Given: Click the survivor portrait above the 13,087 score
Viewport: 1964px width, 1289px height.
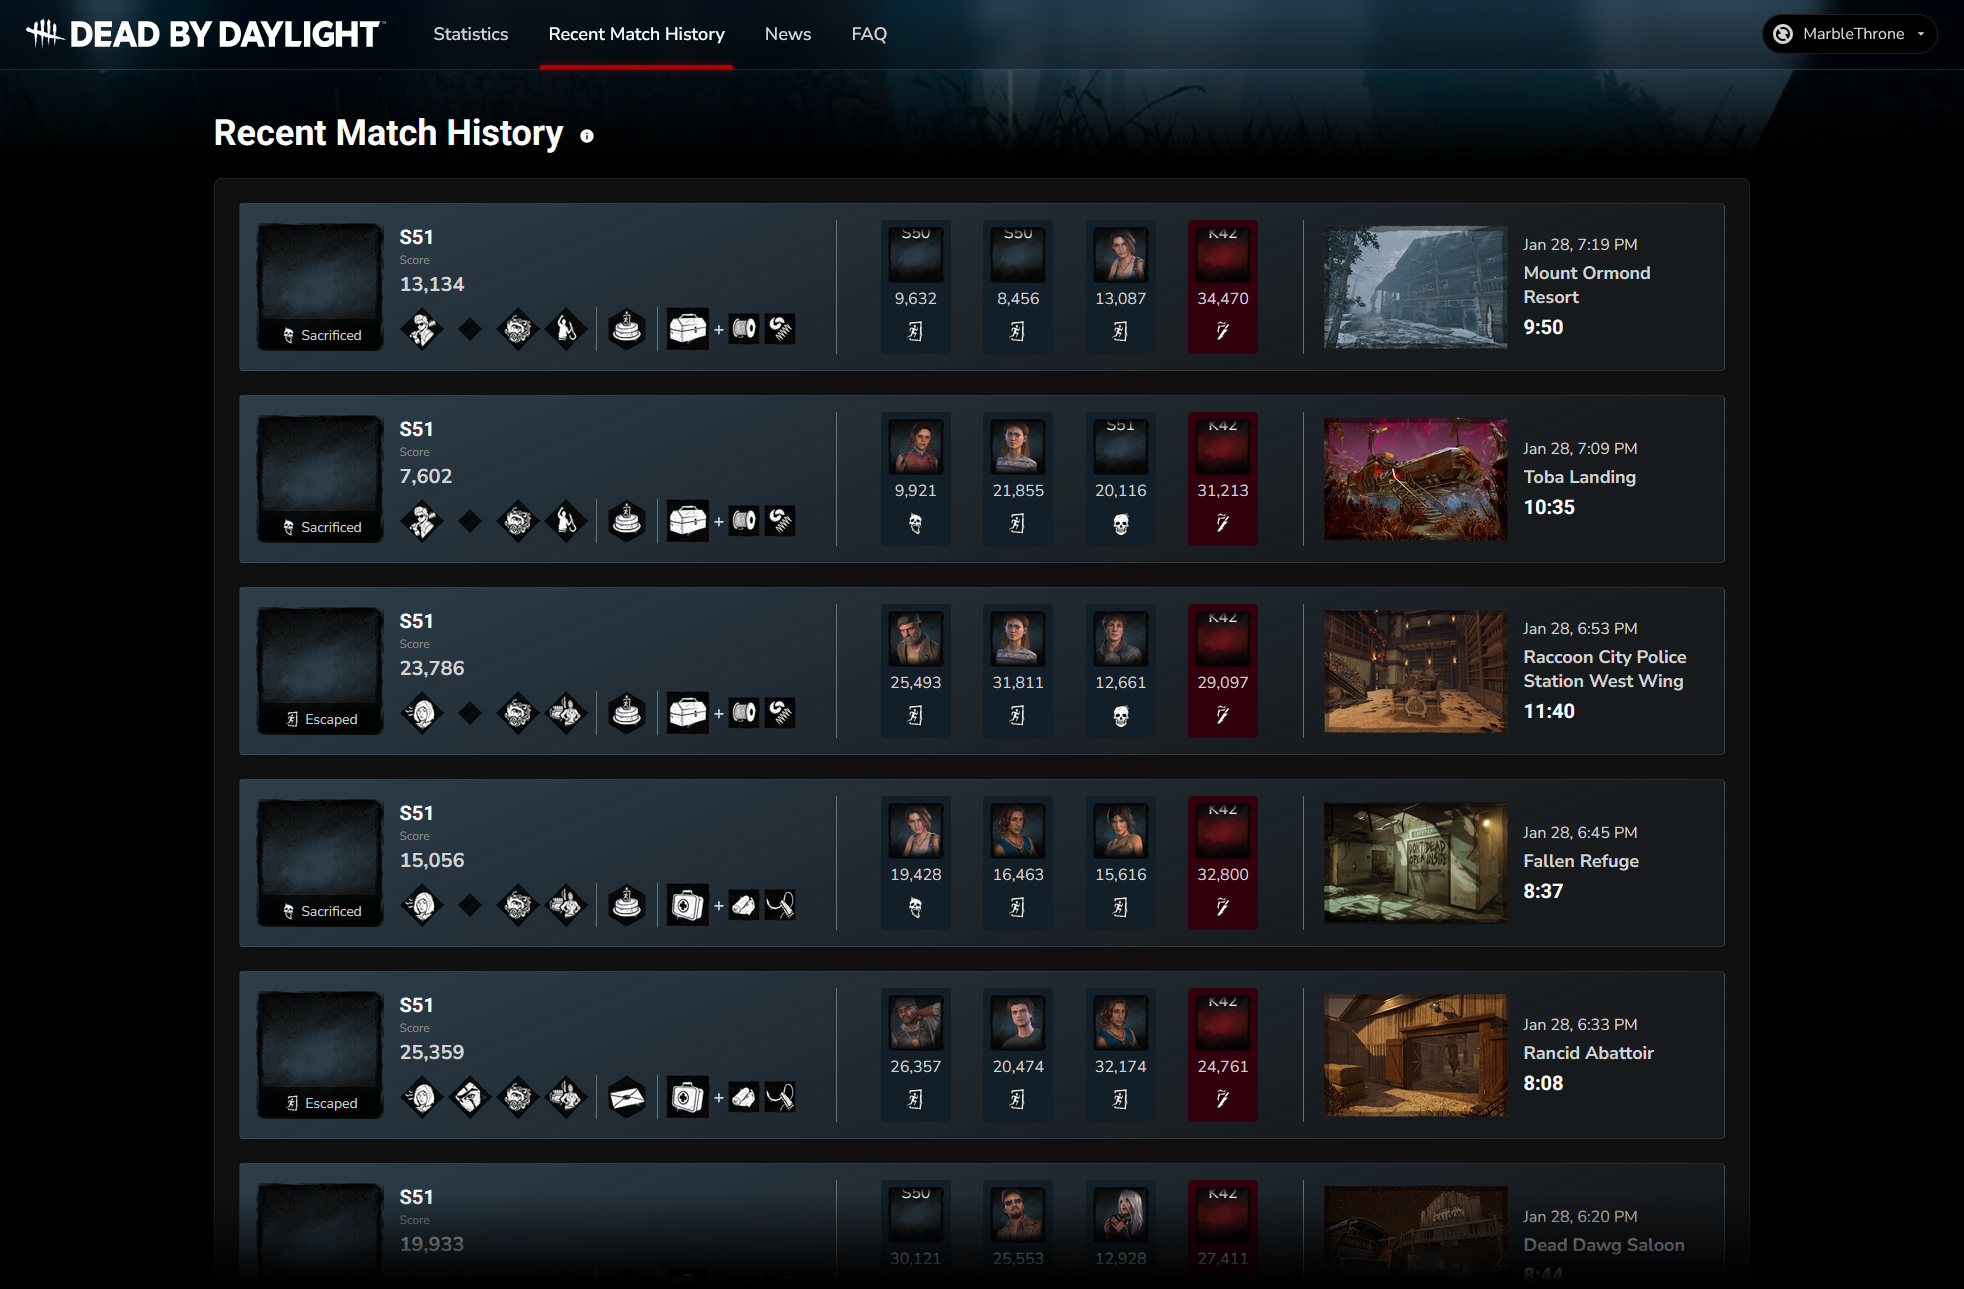Looking at the screenshot, I should (x=1121, y=253).
